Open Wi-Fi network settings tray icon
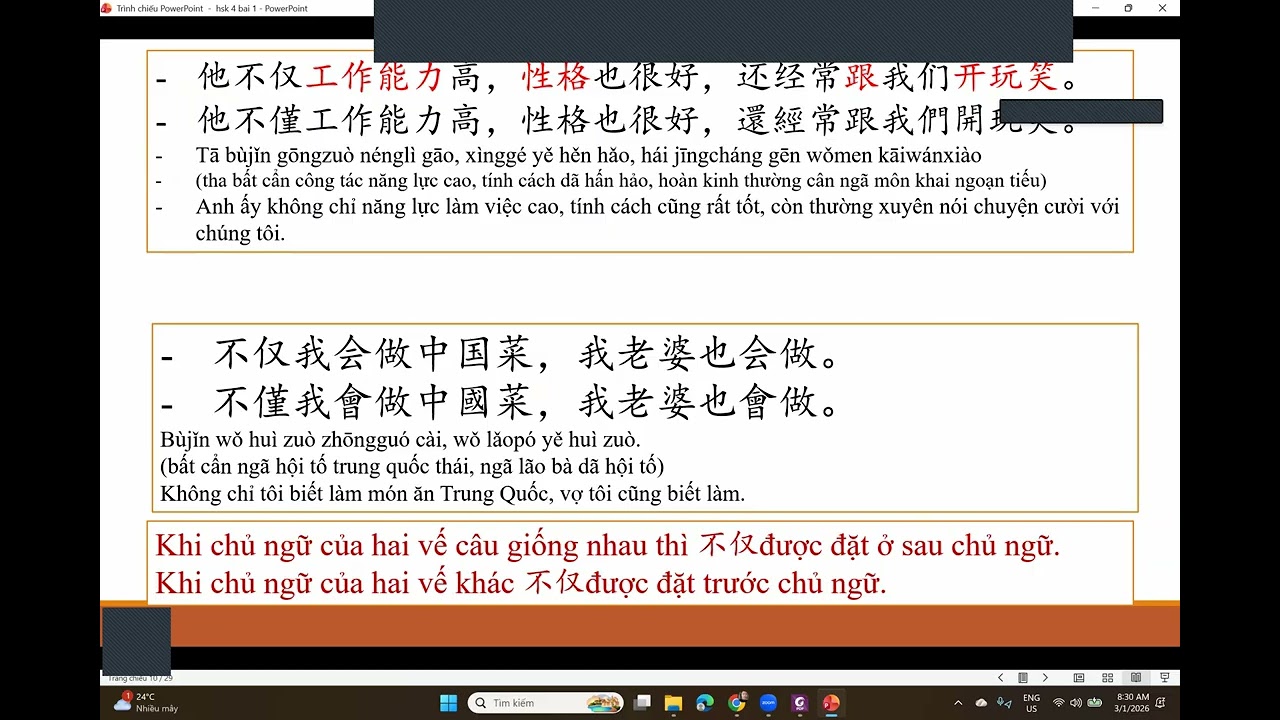This screenshot has width=1280, height=720. pyautogui.click(x=1058, y=703)
